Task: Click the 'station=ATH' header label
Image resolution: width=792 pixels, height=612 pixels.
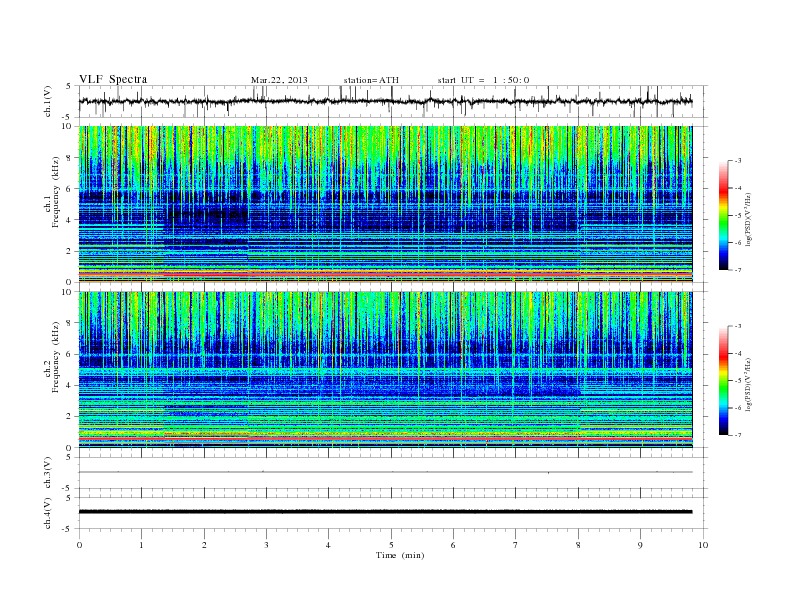Action: click(371, 80)
